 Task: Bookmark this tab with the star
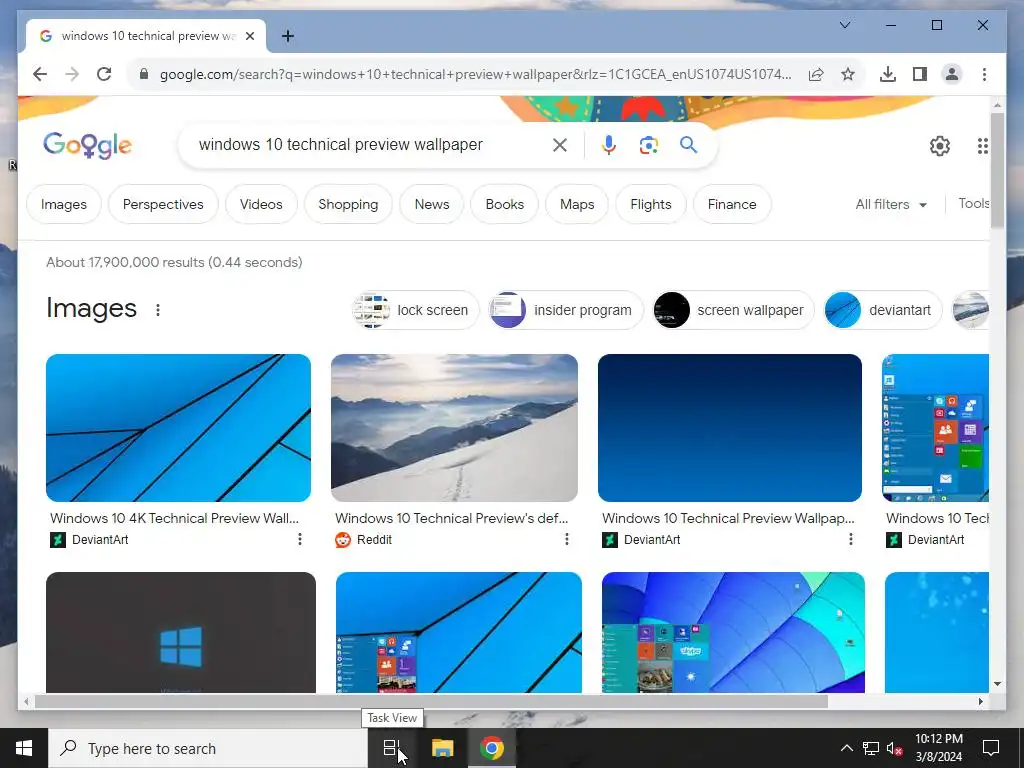point(848,74)
